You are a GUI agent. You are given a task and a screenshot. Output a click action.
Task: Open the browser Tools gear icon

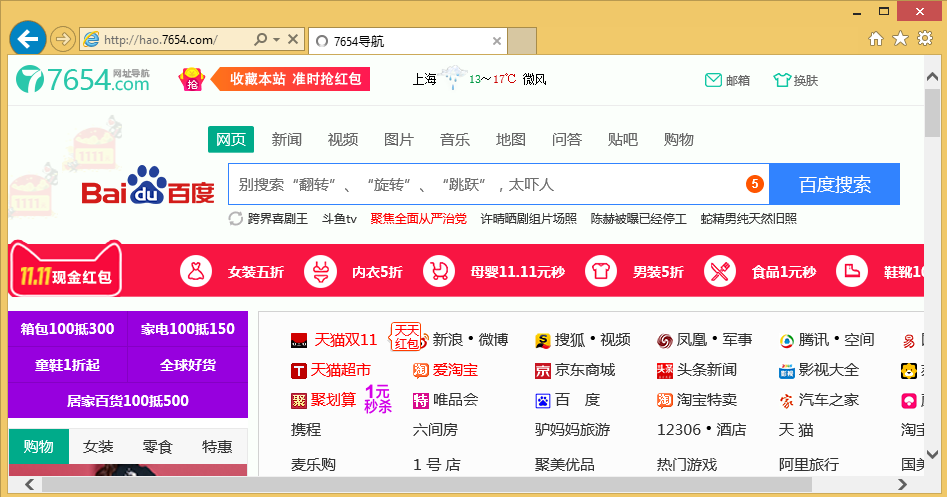click(925, 39)
